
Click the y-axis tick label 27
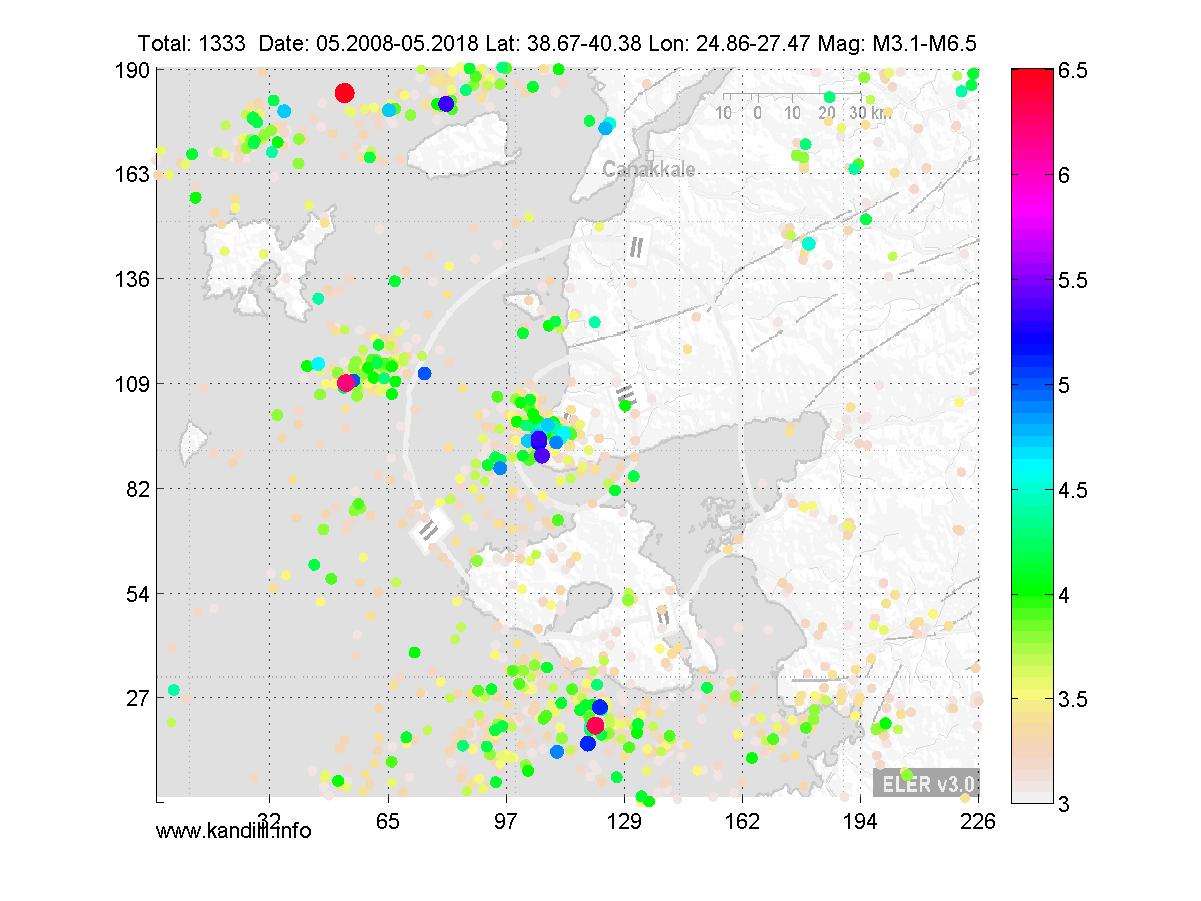139,697
